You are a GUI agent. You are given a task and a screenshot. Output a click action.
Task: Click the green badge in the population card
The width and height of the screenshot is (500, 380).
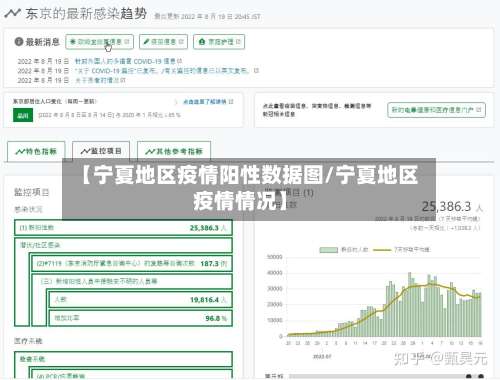coord(23,115)
